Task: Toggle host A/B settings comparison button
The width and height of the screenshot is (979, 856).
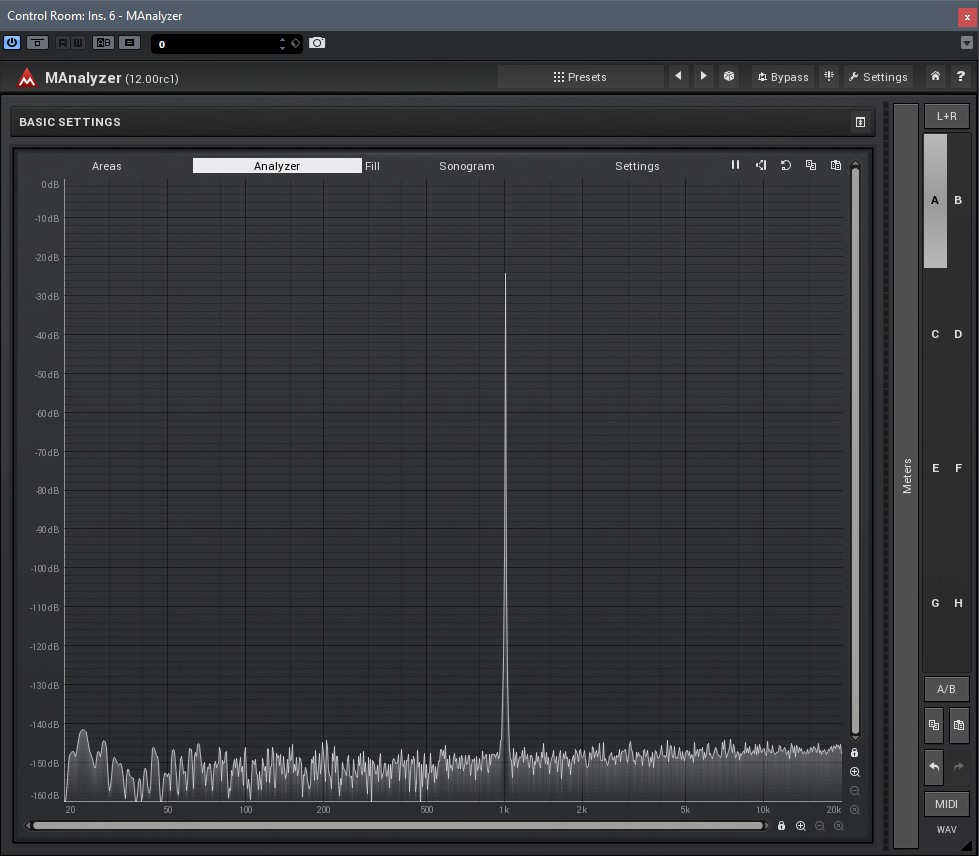Action: [103, 43]
